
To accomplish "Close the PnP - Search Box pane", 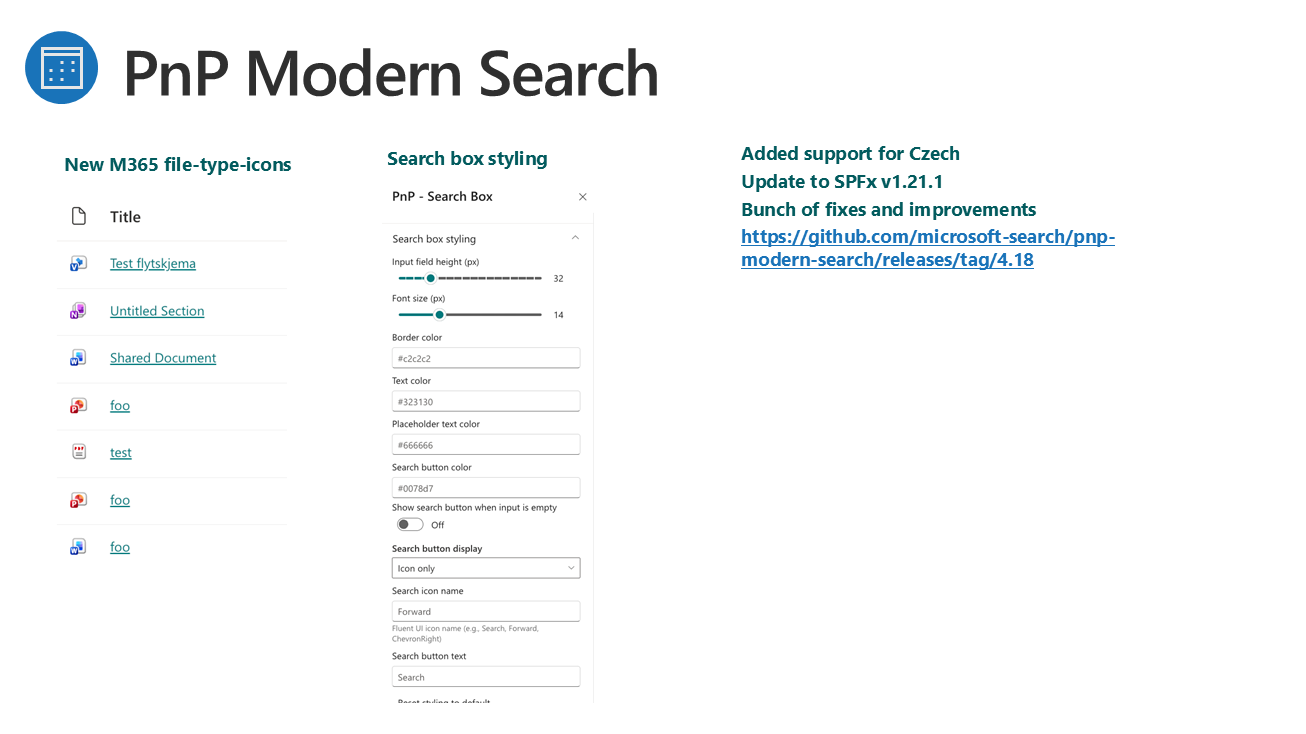I will click(x=583, y=197).
